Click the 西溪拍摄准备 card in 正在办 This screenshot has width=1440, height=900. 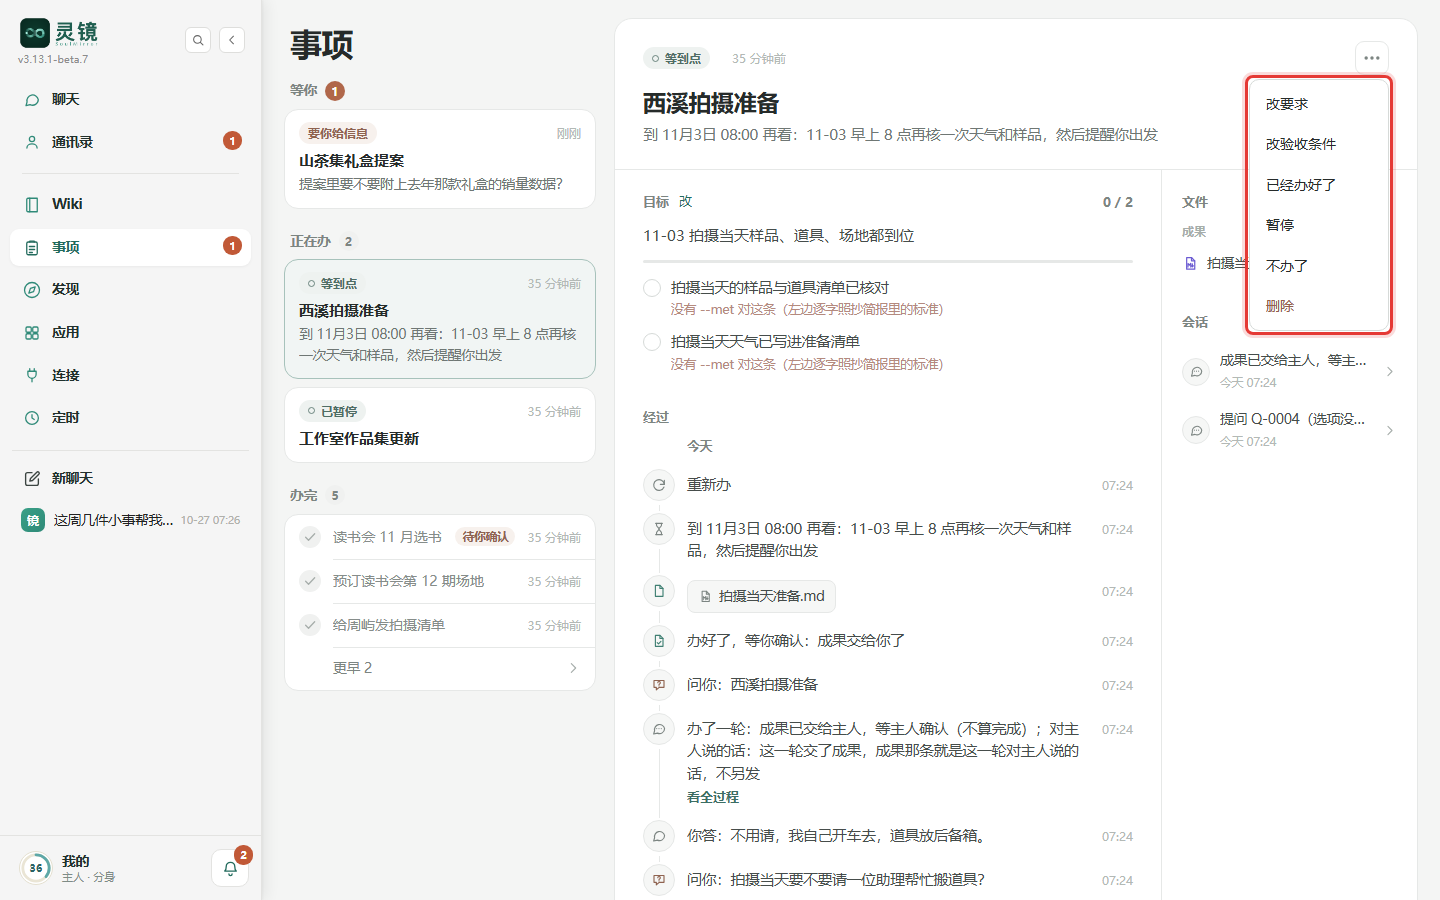coord(440,319)
